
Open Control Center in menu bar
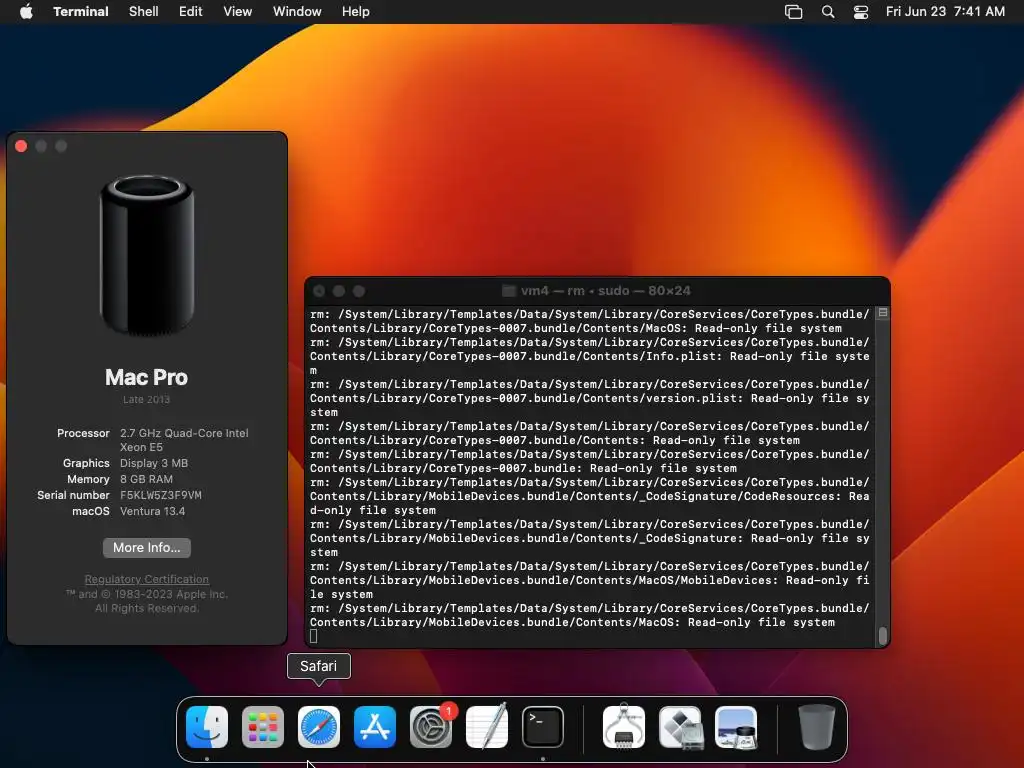click(x=861, y=12)
